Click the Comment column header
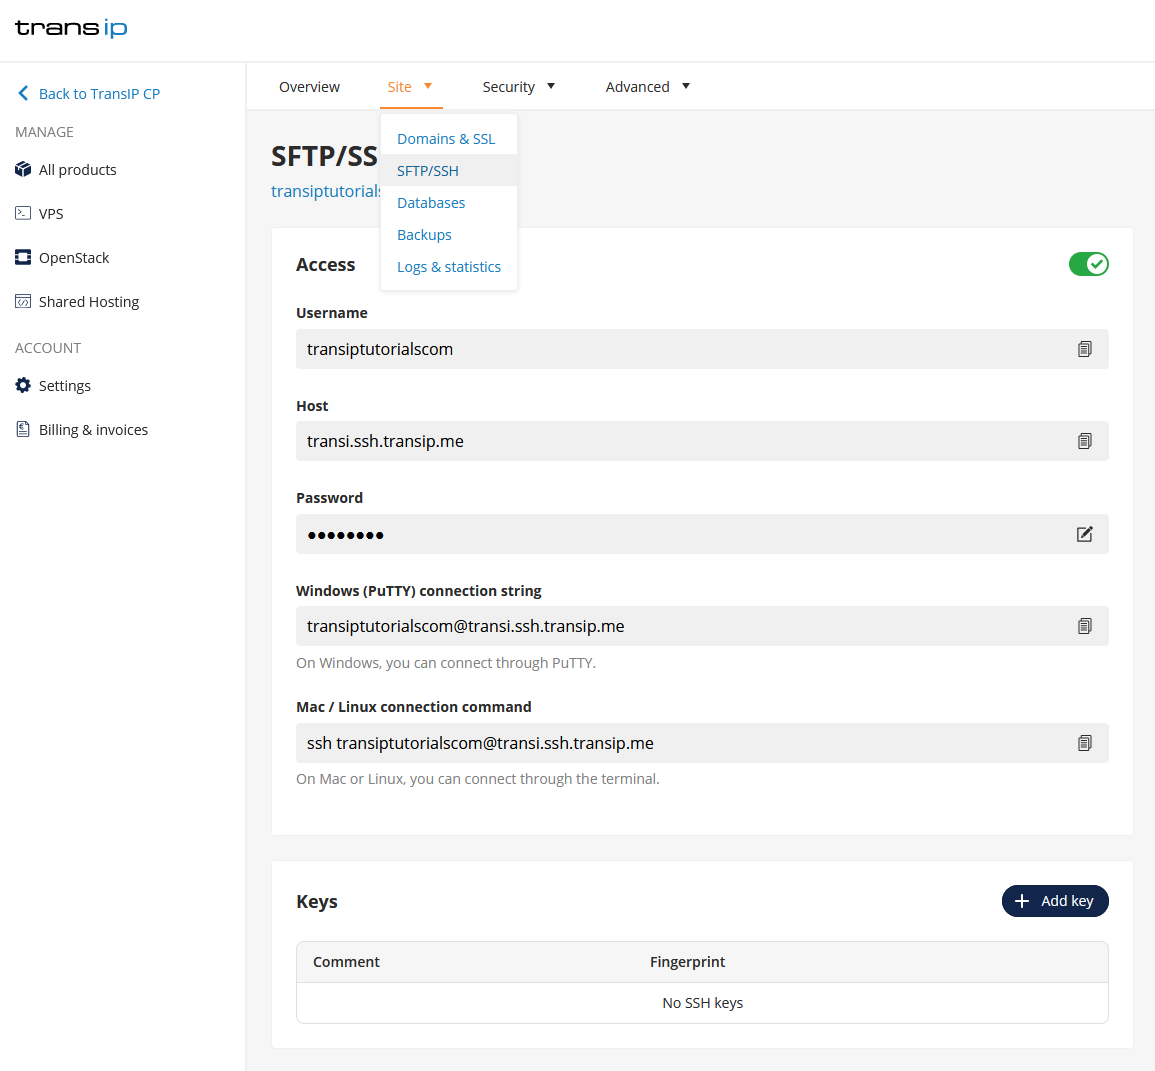Image resolution: width=1155 pixels, height=1071 pixels. [346, 962]
